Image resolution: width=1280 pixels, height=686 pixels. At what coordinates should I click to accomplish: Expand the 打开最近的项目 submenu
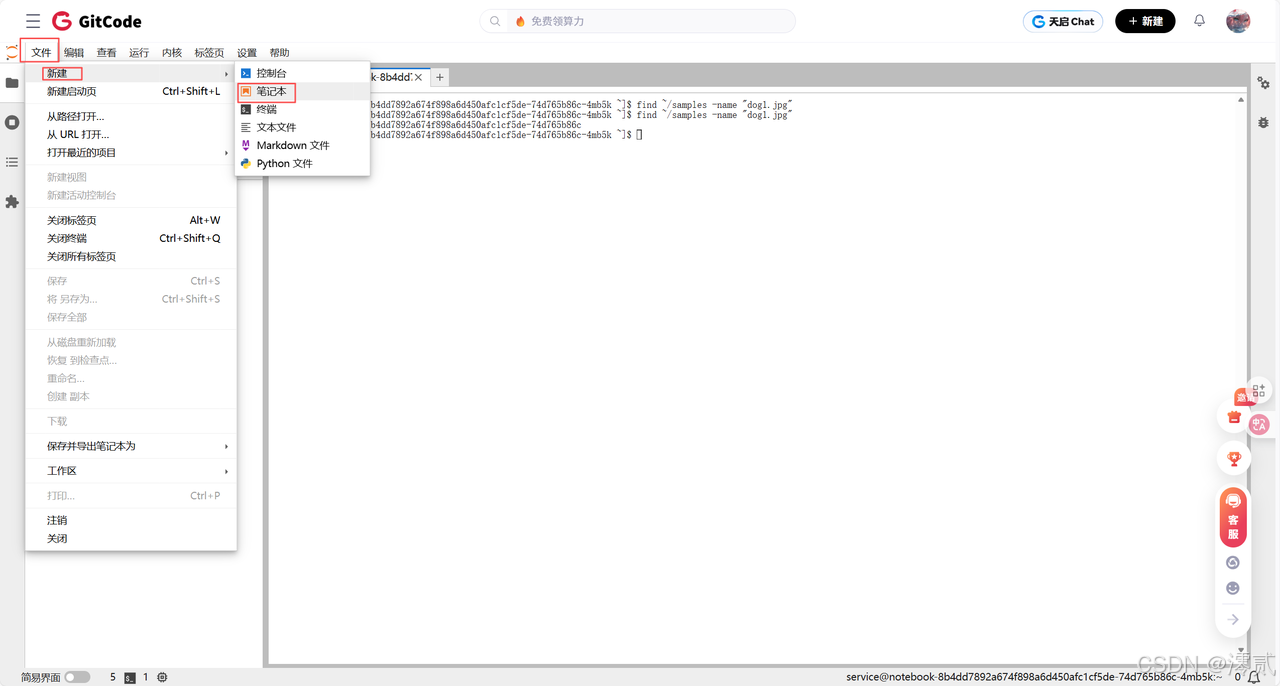(x=131, y=153)
